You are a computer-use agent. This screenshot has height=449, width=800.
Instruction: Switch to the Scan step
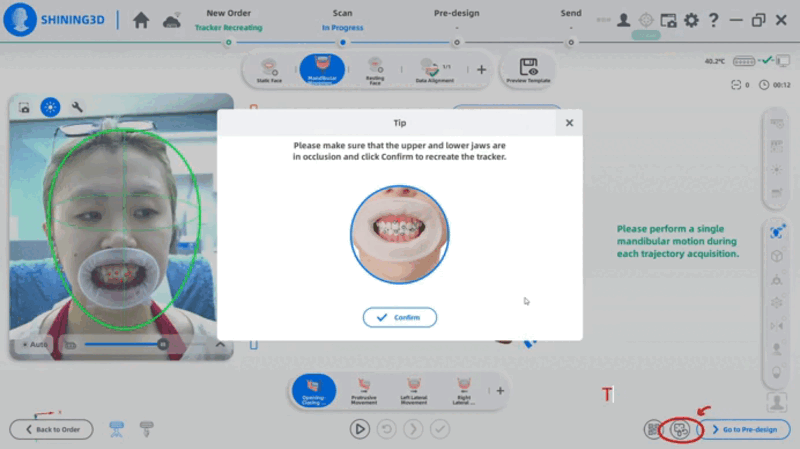coord(342,13)
